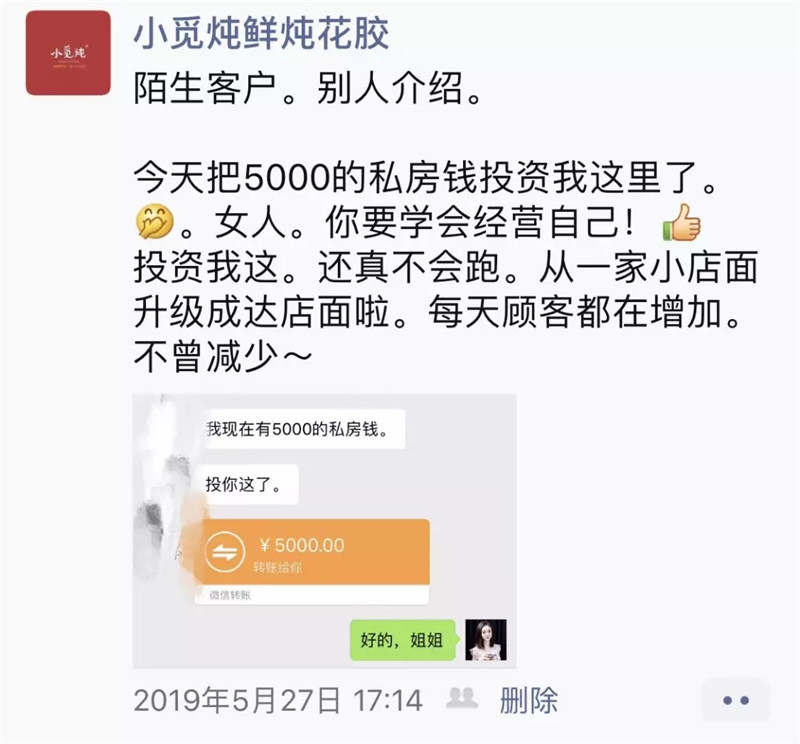The image size is (800, 744).
Task: Click the 微信转账 label under the transfer
Action: coord(230,595)
